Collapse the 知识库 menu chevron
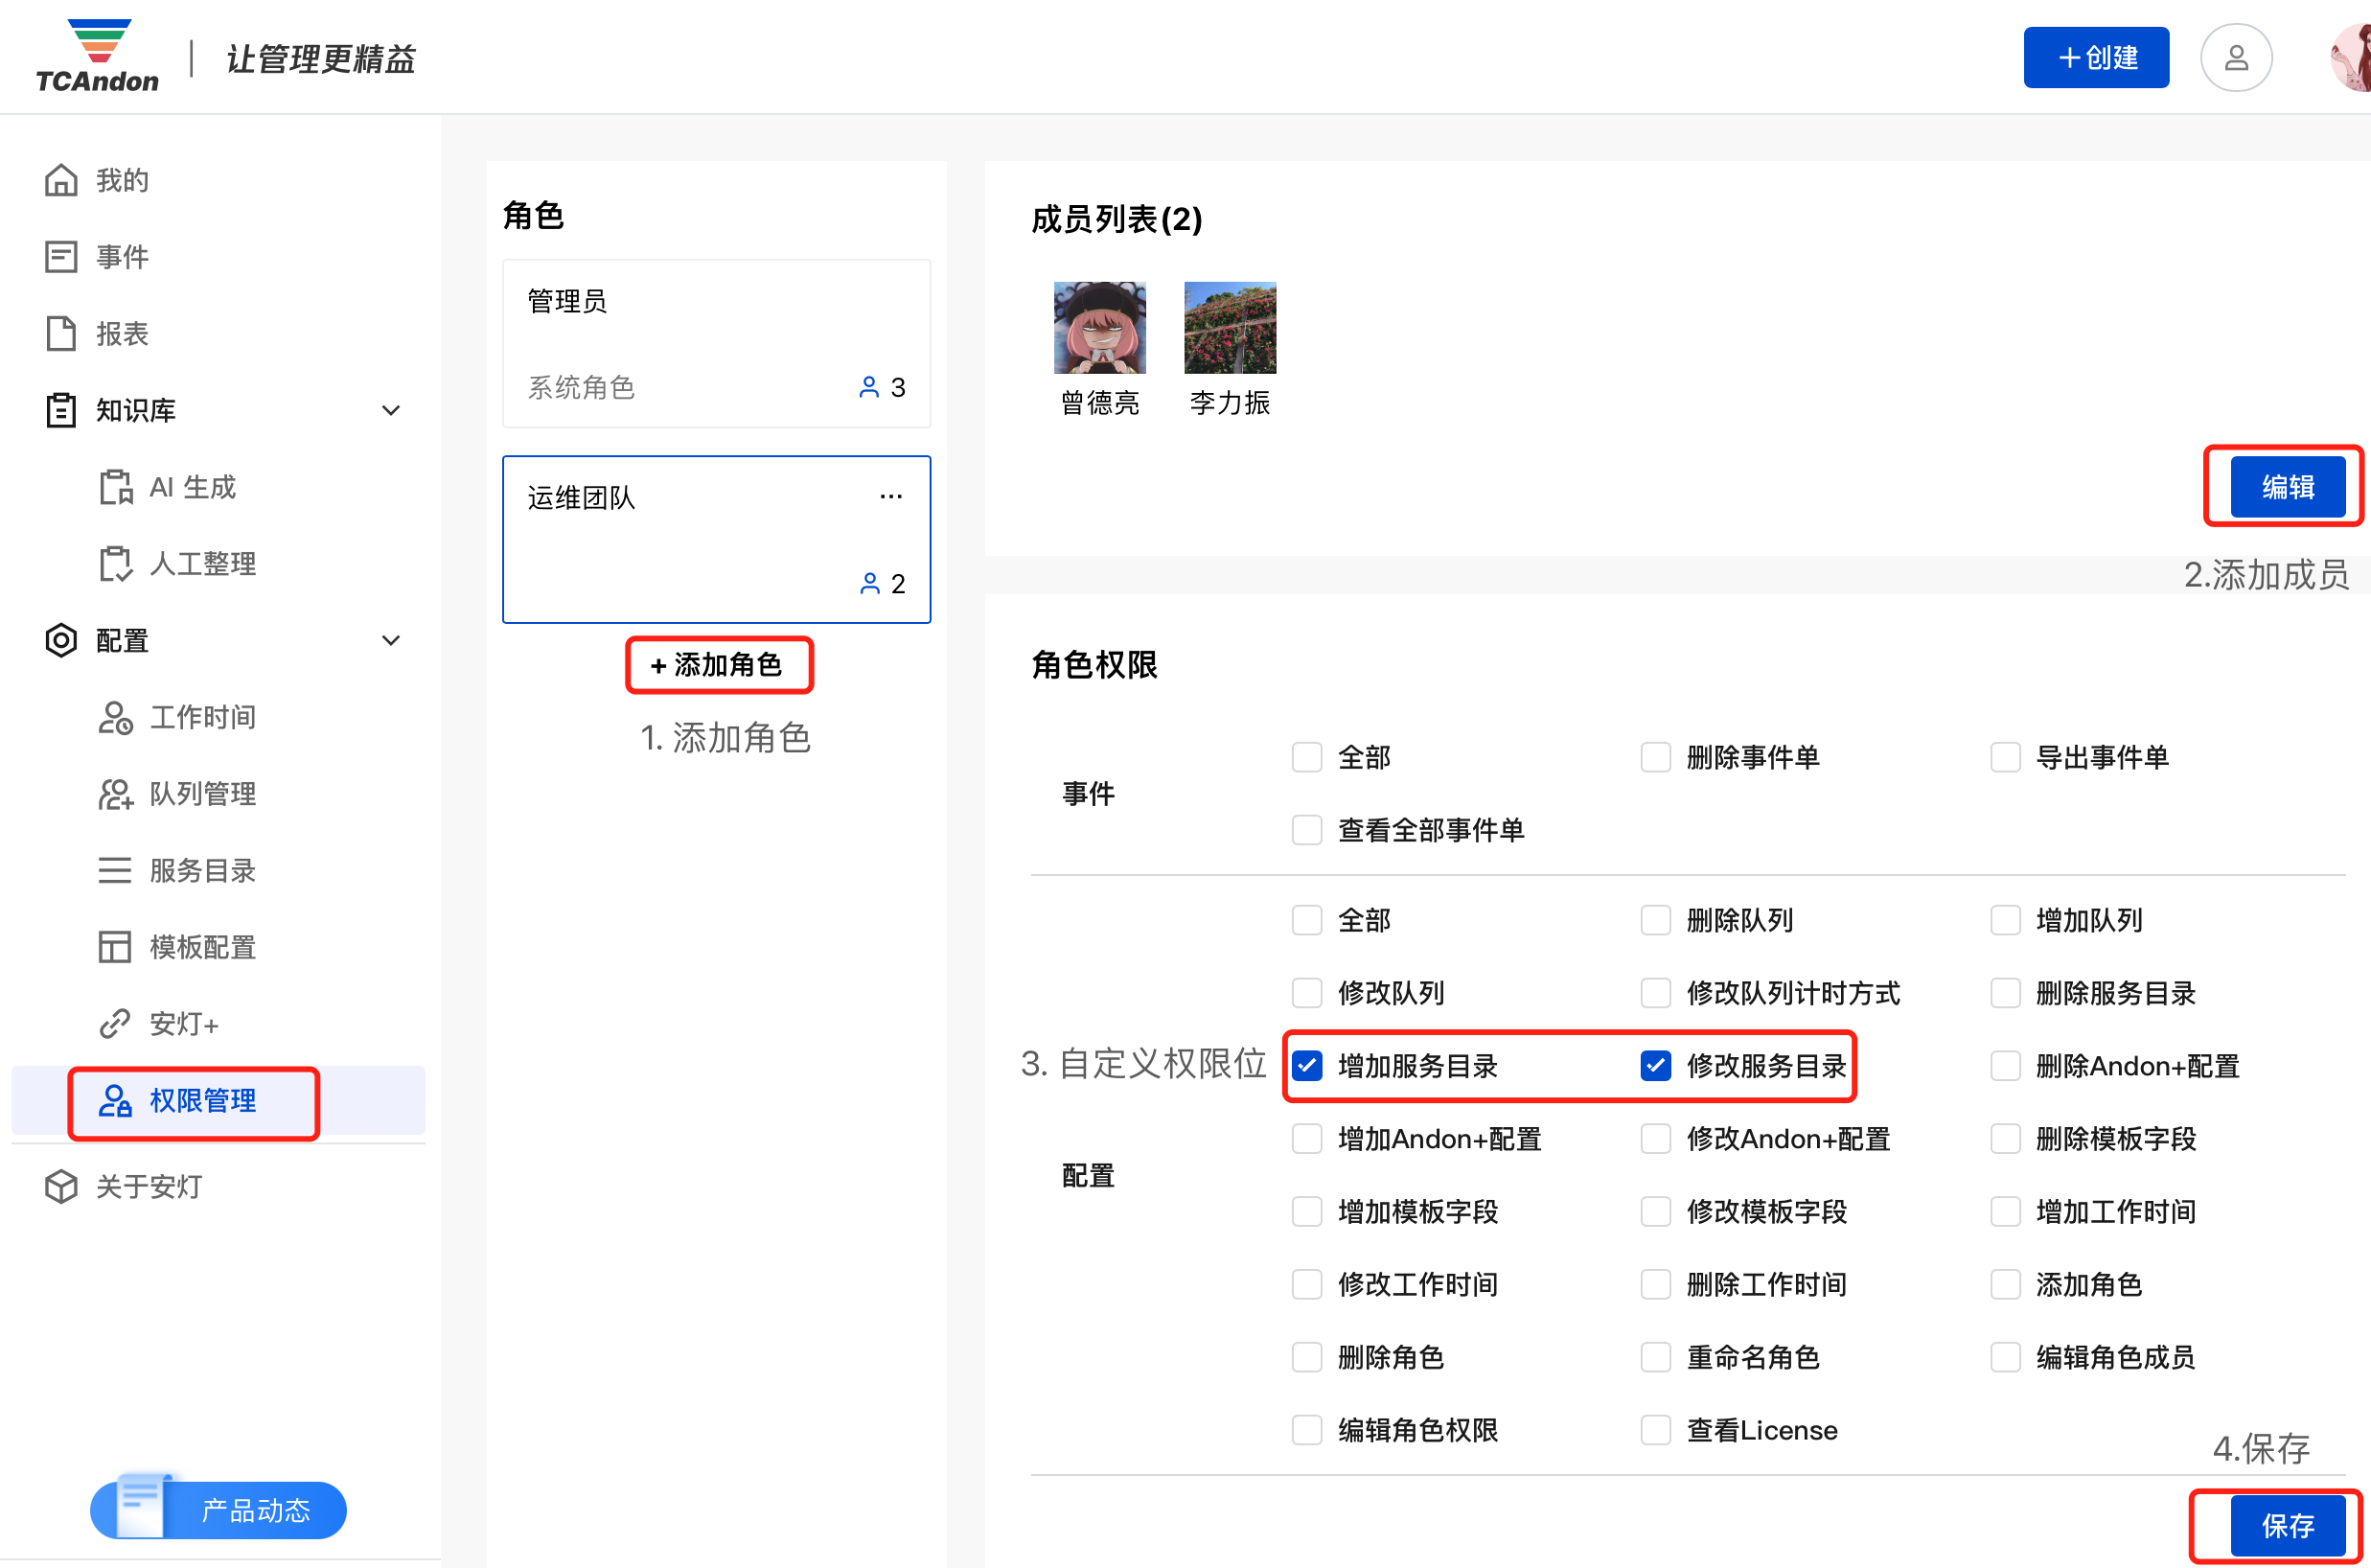 [x=391, y=410]
